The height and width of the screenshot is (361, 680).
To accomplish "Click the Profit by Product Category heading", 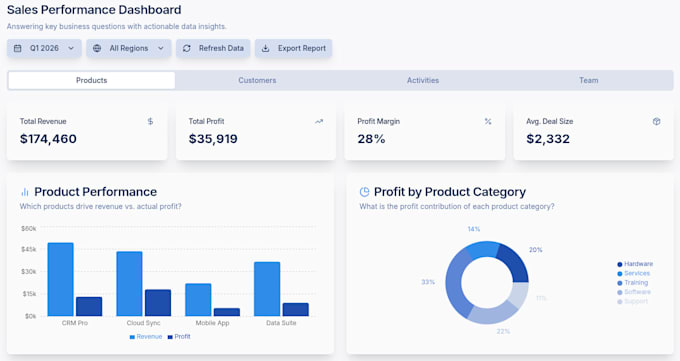I will 450,192.
